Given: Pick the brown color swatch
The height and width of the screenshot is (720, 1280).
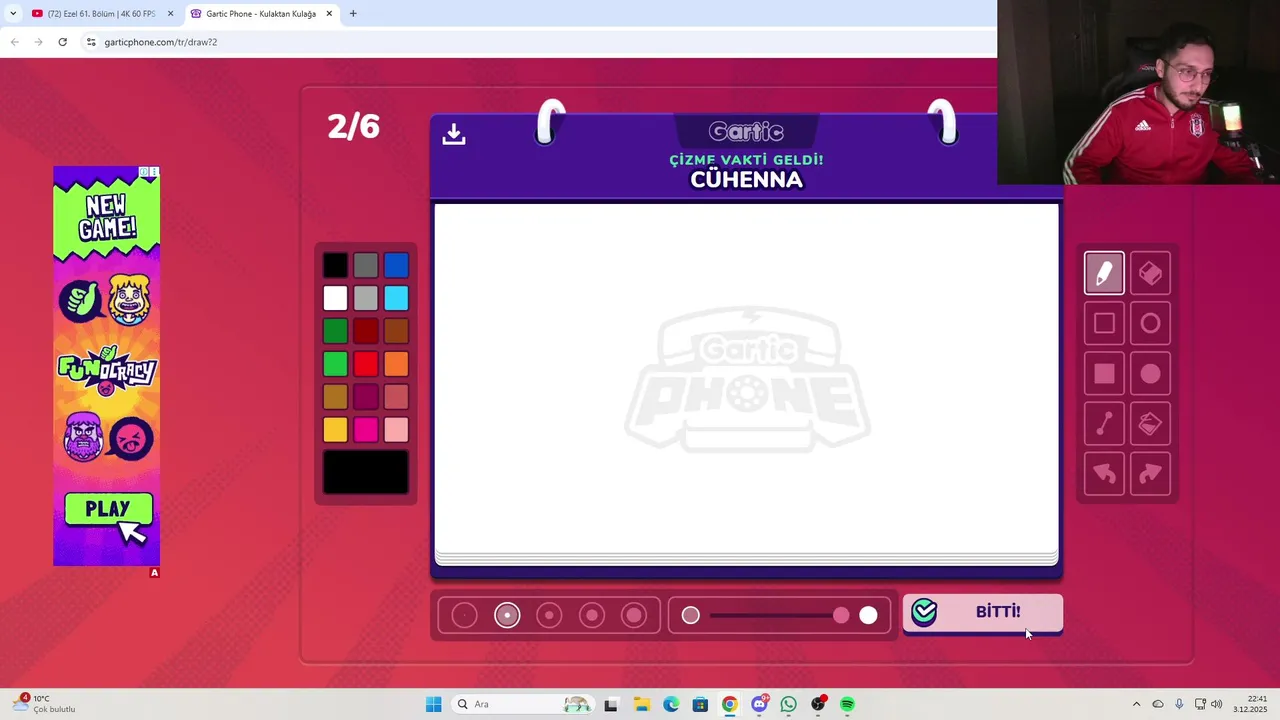Looking at the screenshot, I should click(396, 331).
